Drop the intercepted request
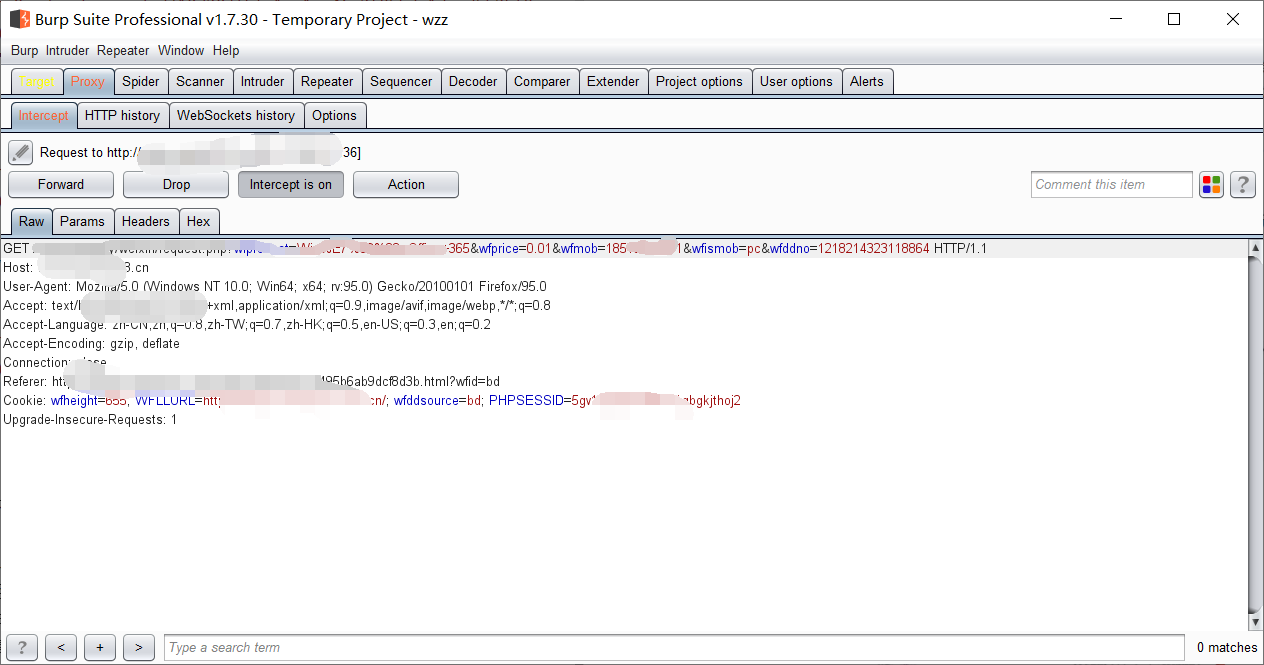The image size is (1264, 665). [x=176, y=184]
